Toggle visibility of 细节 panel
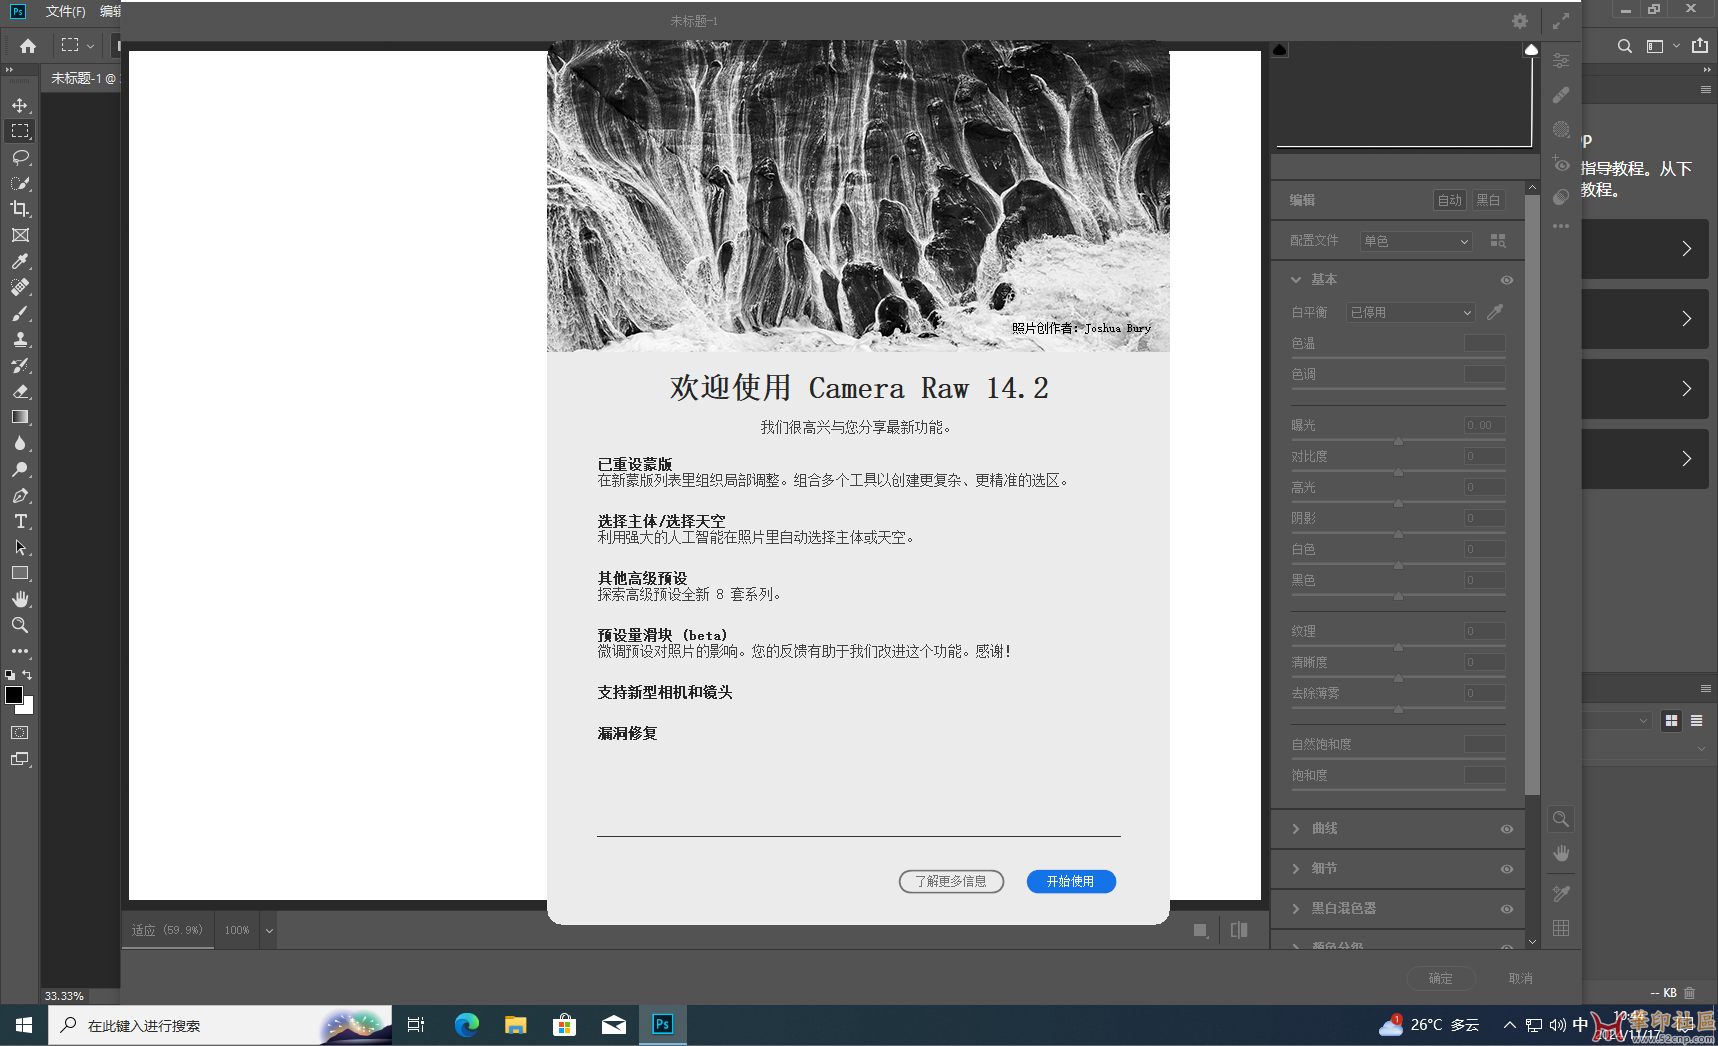This screenshot has height=1046, width=1718. (x=1507, y=869)
